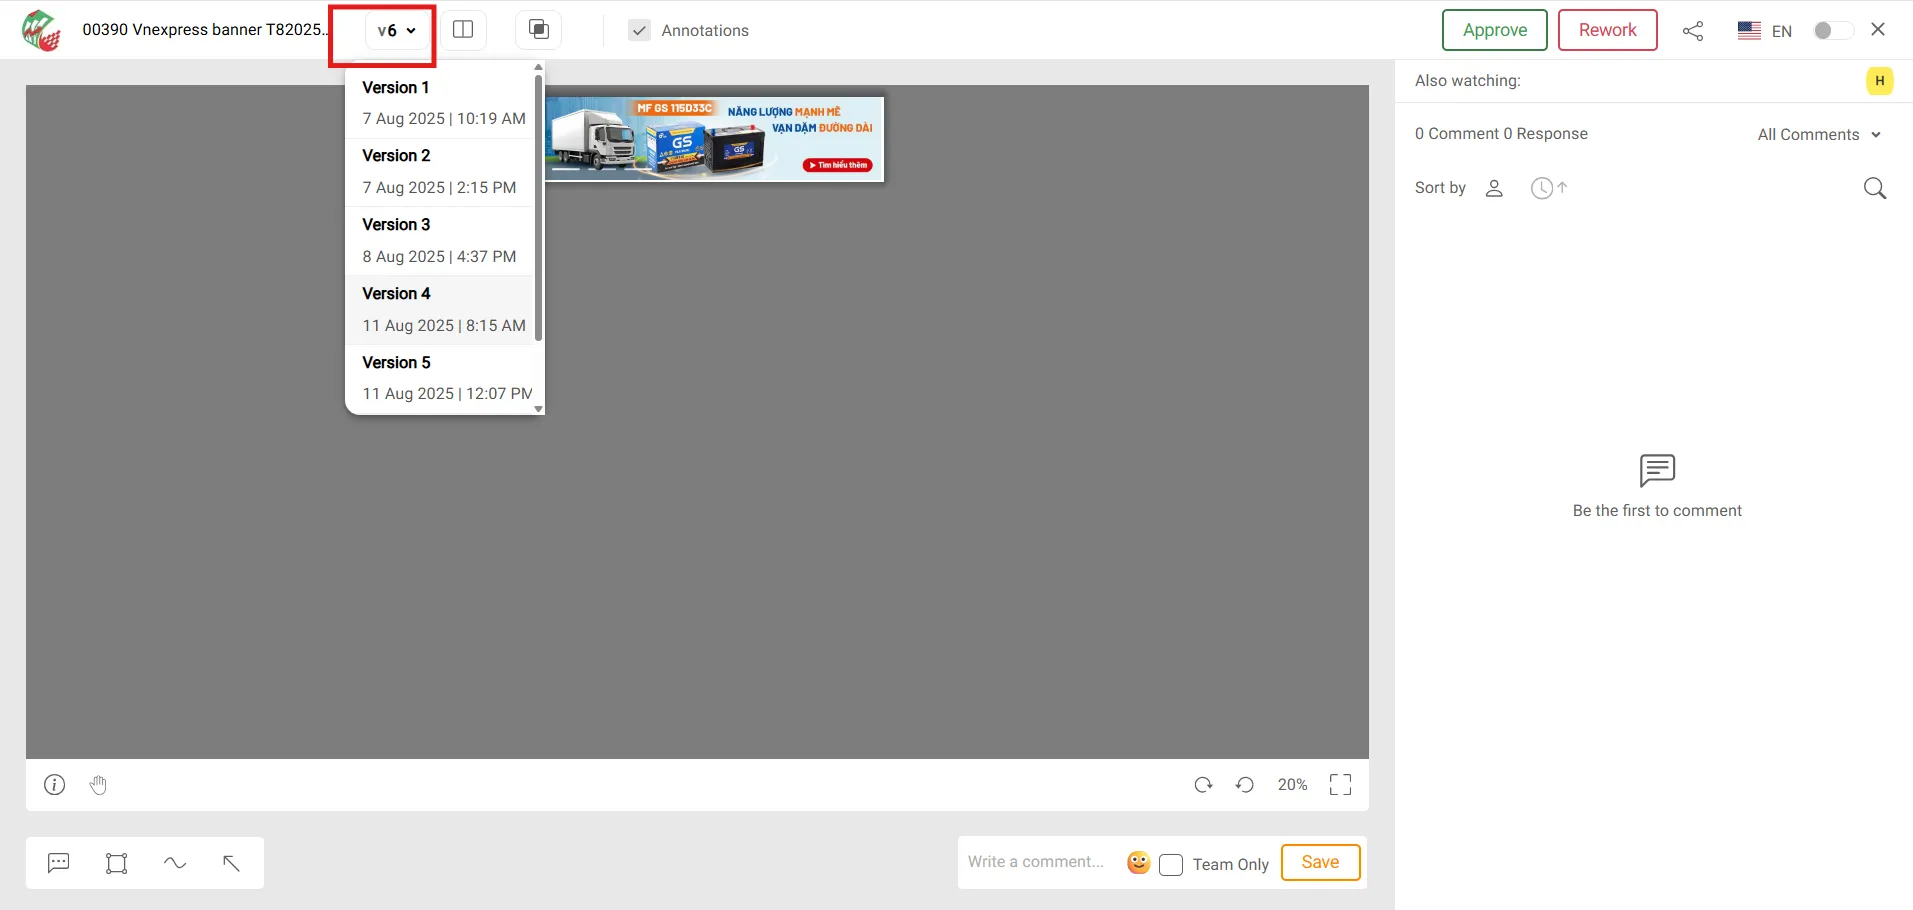This screenshot has height=910, width=1913.
Task: Enter fullscreen mode icon
Action: point(1340,785)
